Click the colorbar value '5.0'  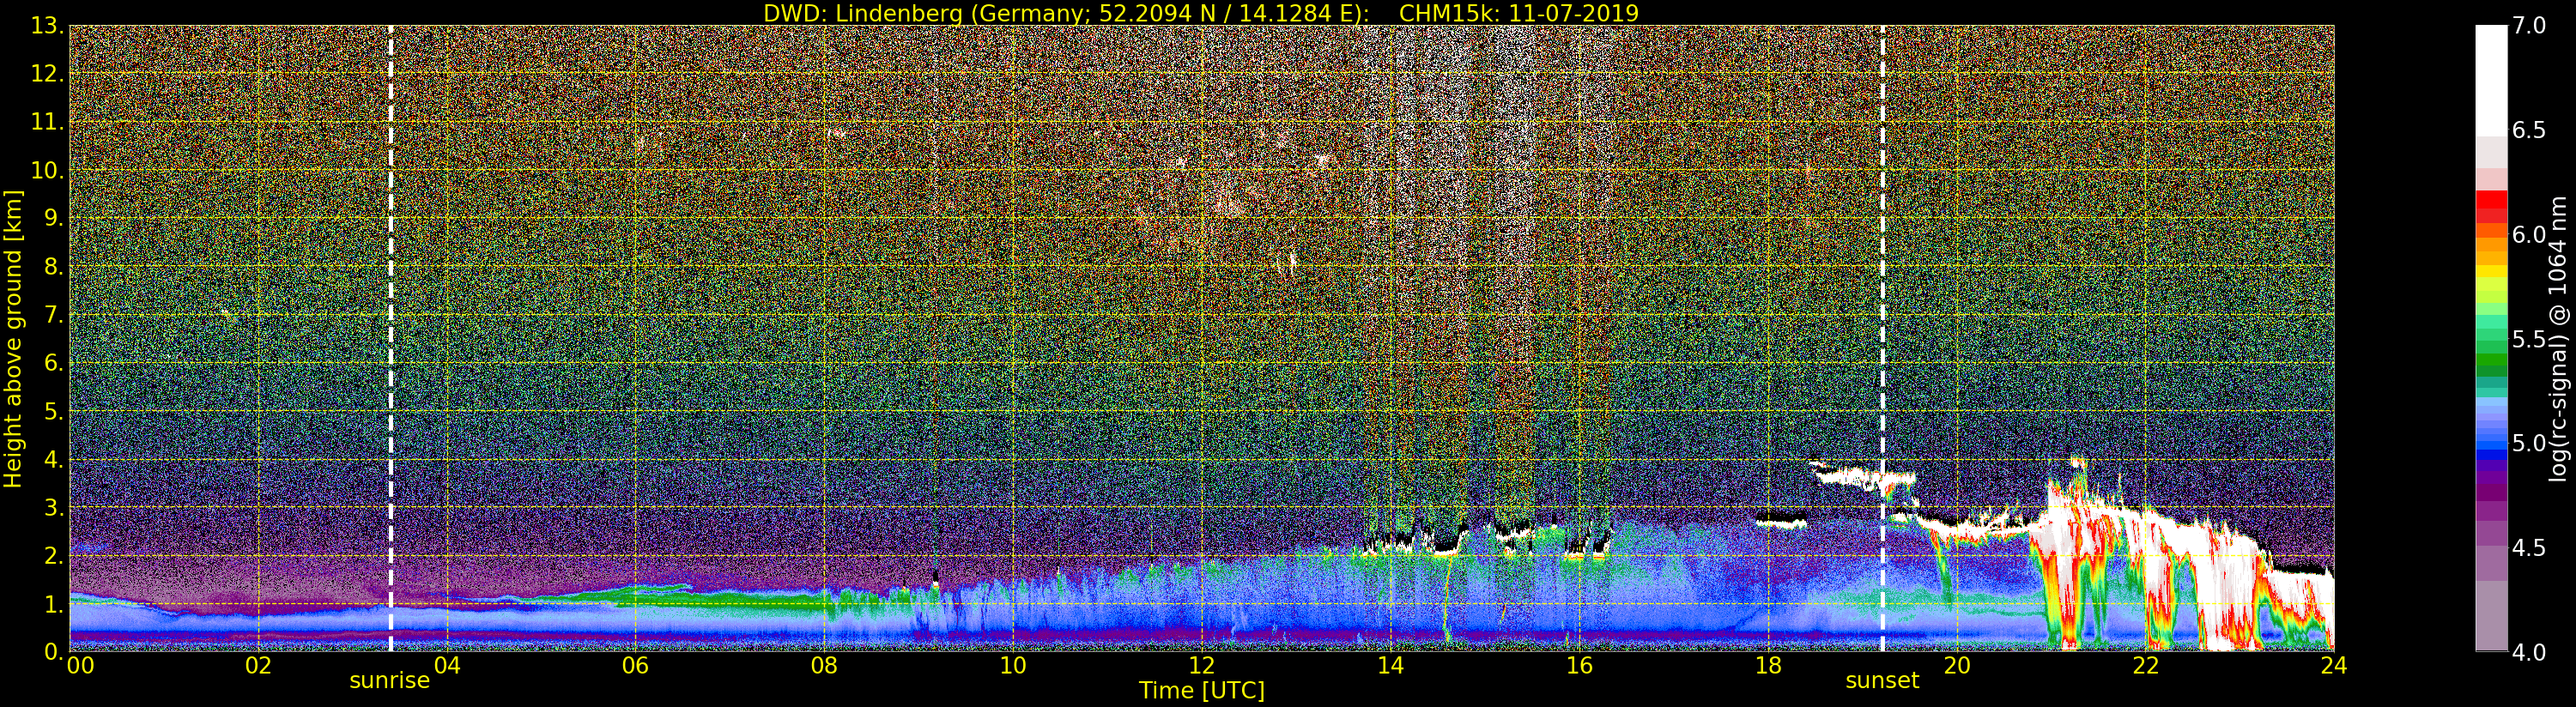pyautogui.click(x=2529, y=443)
